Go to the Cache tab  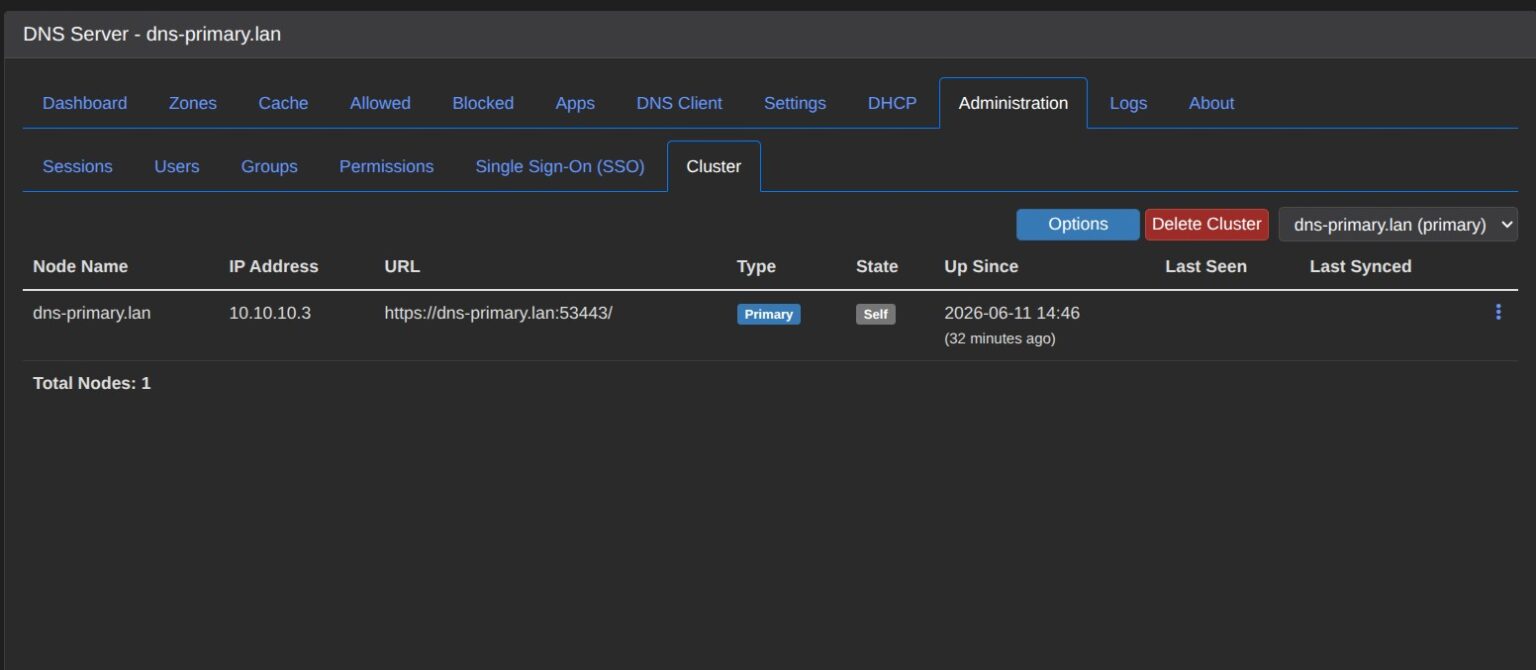coord(283,103)
